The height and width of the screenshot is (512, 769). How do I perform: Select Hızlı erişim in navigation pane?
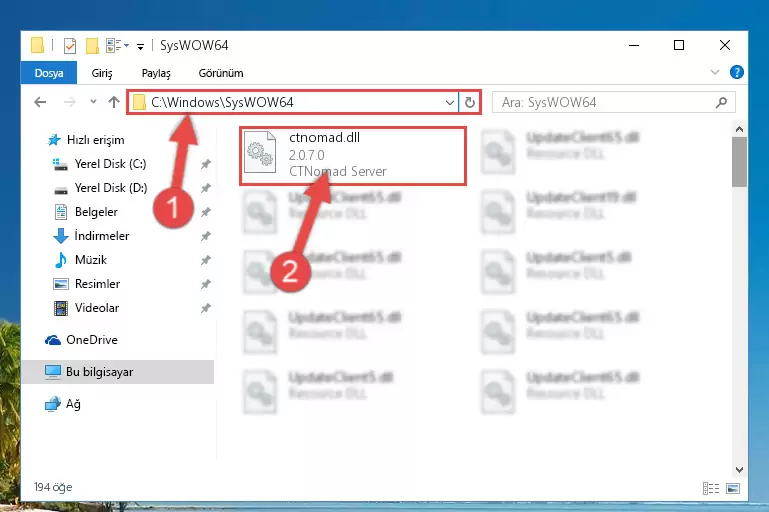(86, 140)
